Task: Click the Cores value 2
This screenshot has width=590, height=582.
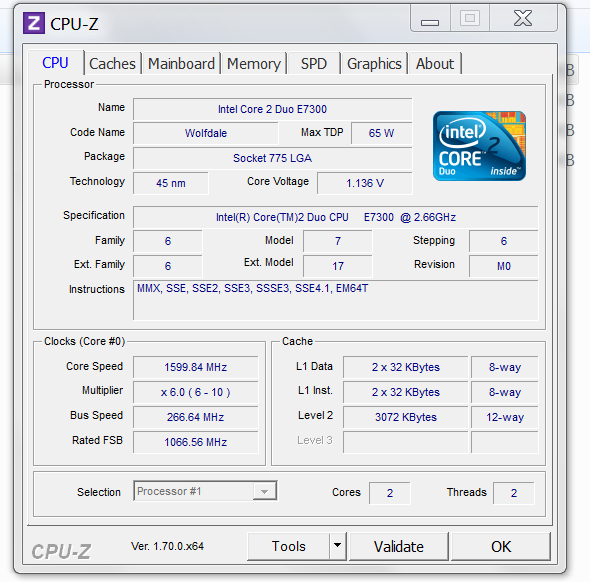Action: pyautogui.click(x=390, y=493)
